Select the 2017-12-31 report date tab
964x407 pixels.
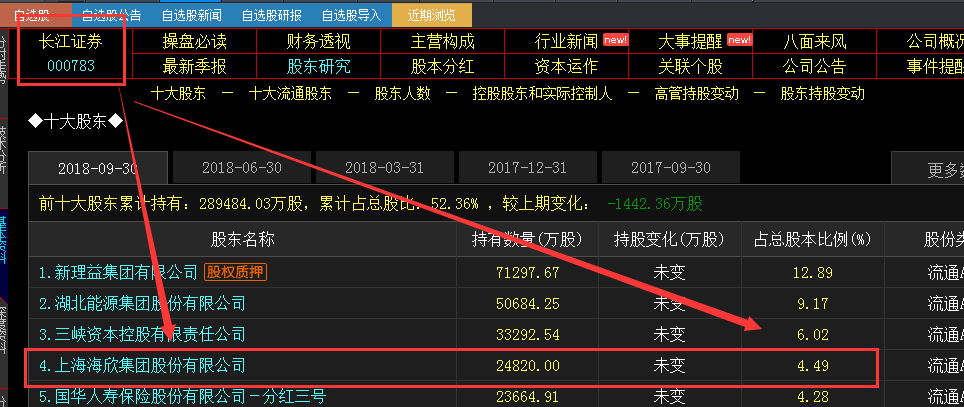[x=527, y=167]
